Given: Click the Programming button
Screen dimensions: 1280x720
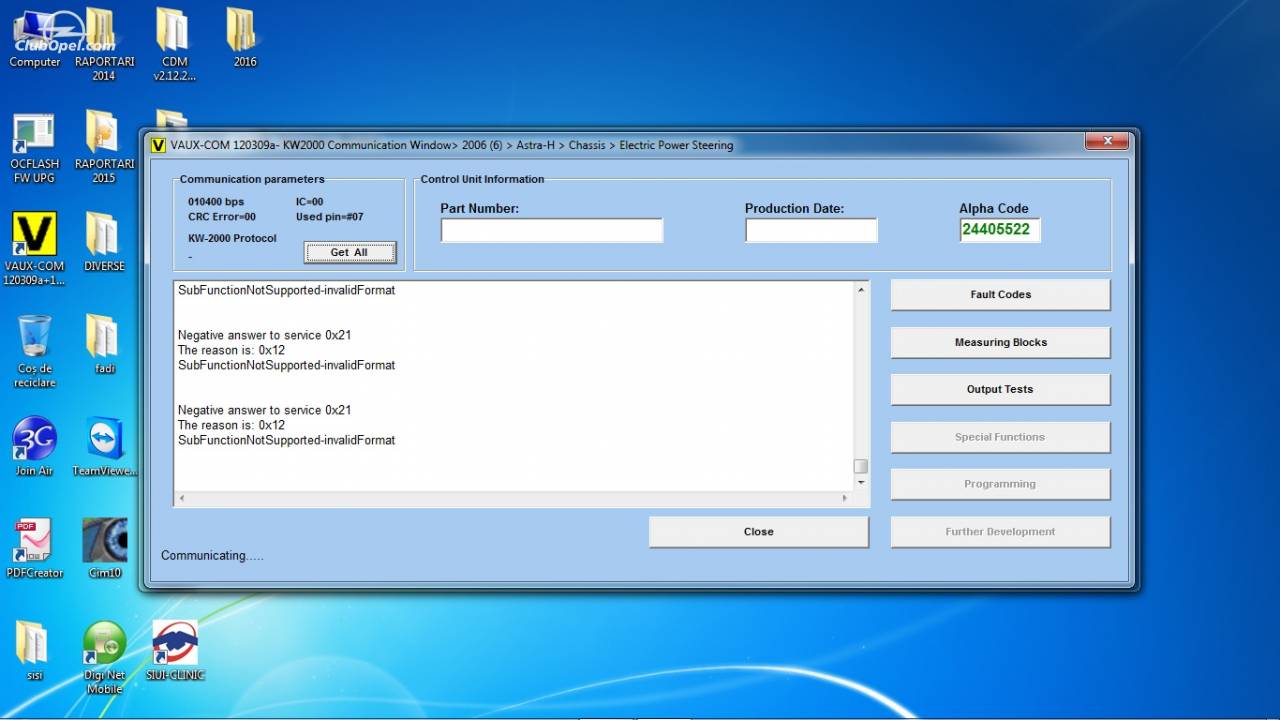Looking at the screenshot, I should pyautogui.click(x=1000, y=484).
